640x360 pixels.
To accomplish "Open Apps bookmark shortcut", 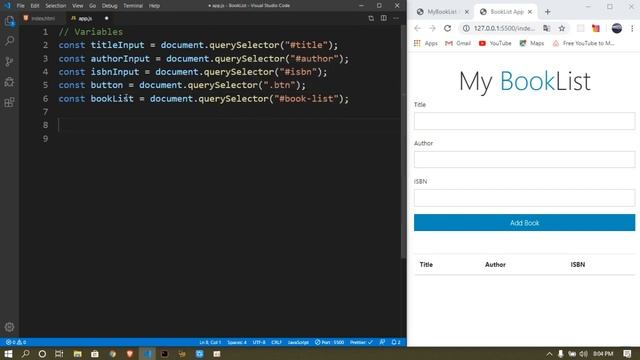I will (x=426, y=43).
